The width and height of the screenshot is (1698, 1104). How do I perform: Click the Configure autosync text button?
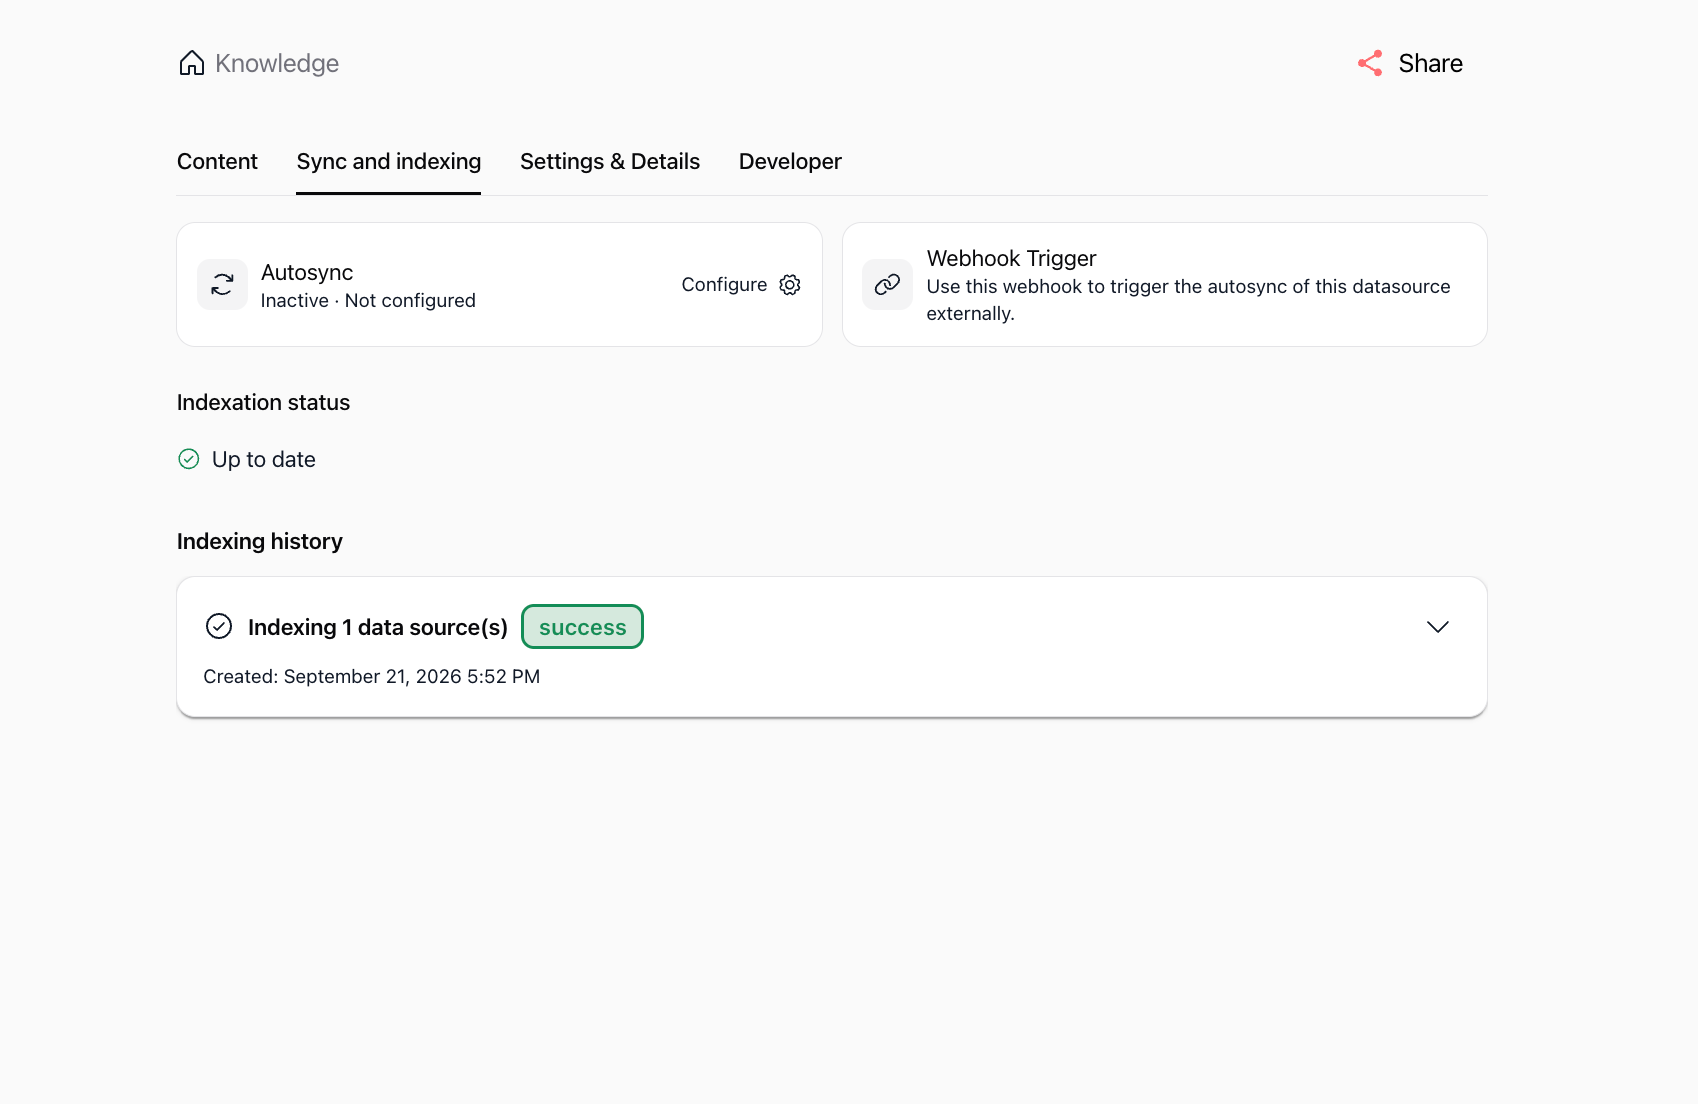click(x=724, y=285)
